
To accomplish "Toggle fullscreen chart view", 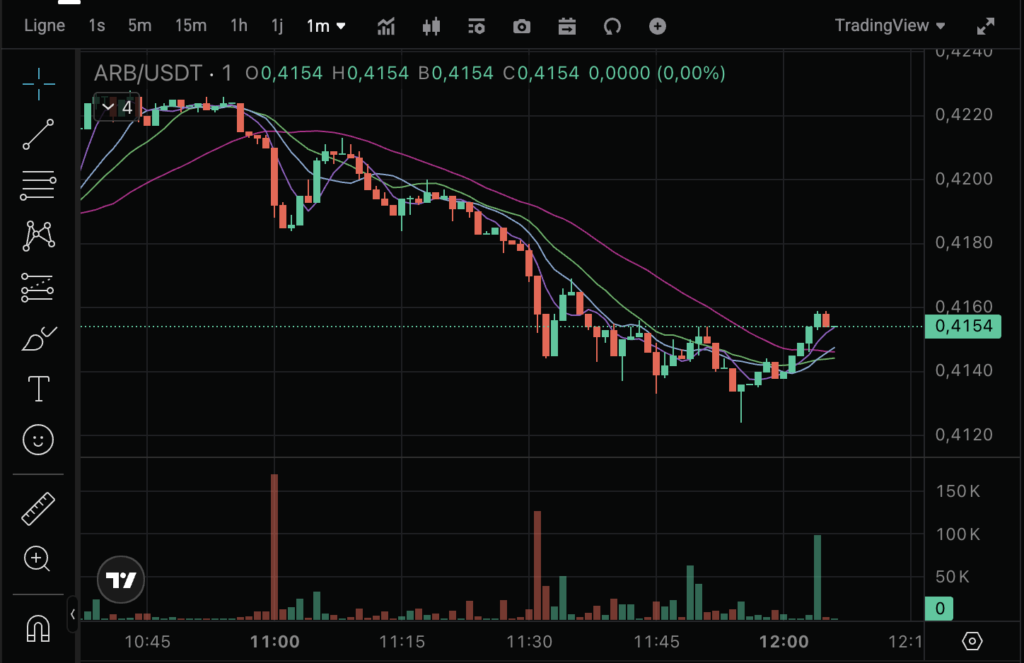I will pos(986,26).
